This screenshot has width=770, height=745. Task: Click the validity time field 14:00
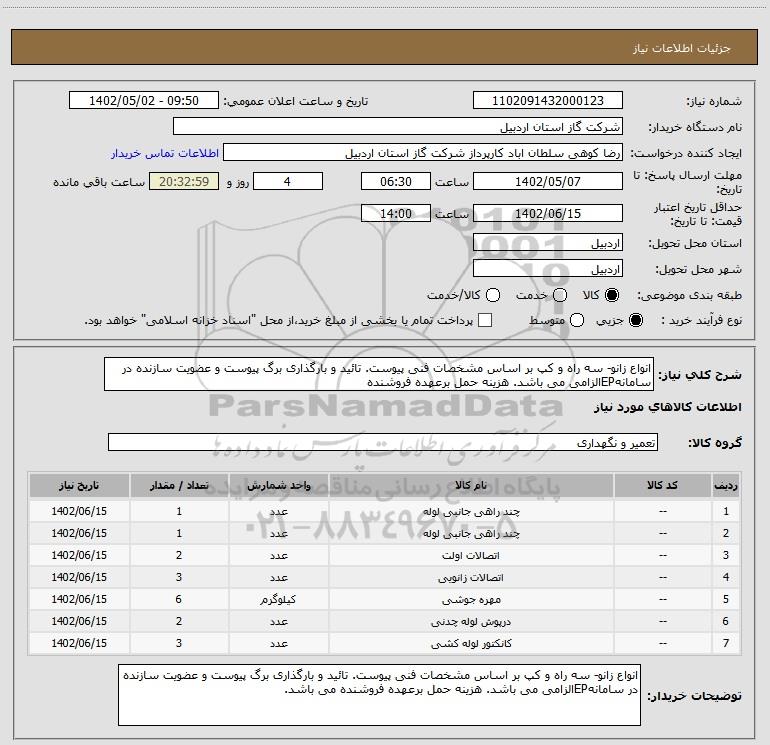coord(396,213)
